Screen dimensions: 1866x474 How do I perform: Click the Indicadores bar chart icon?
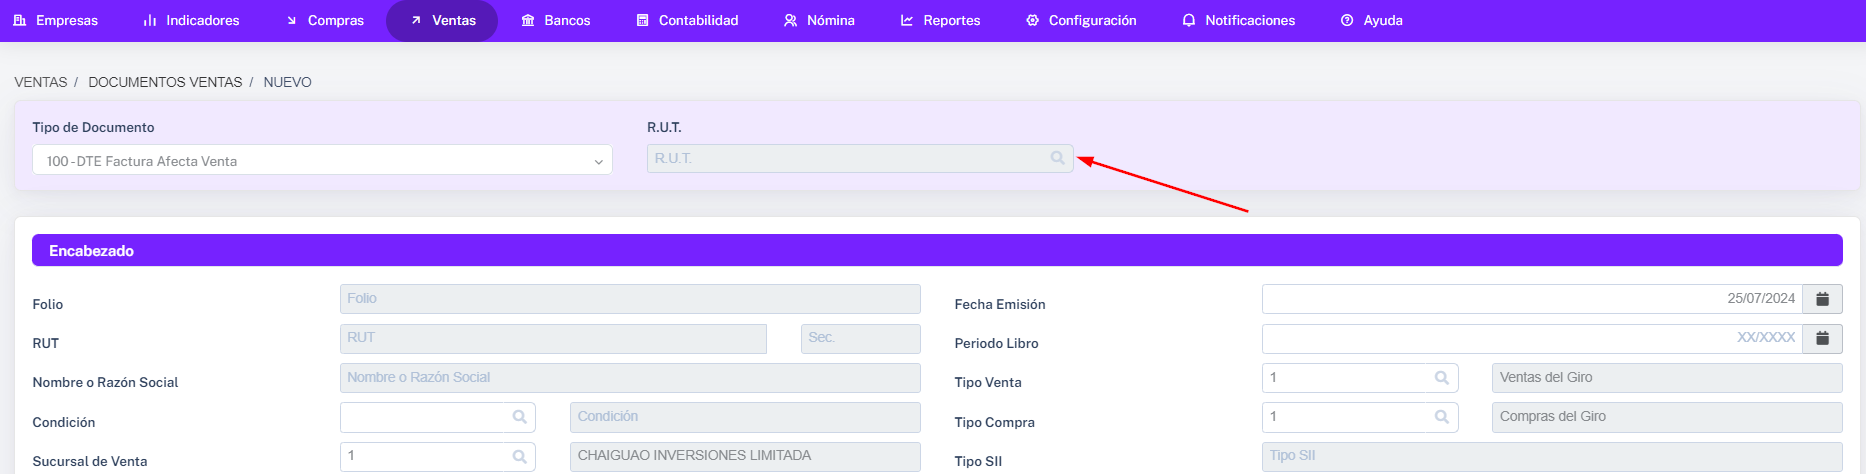pyautogui.click(x=150, y=20)
